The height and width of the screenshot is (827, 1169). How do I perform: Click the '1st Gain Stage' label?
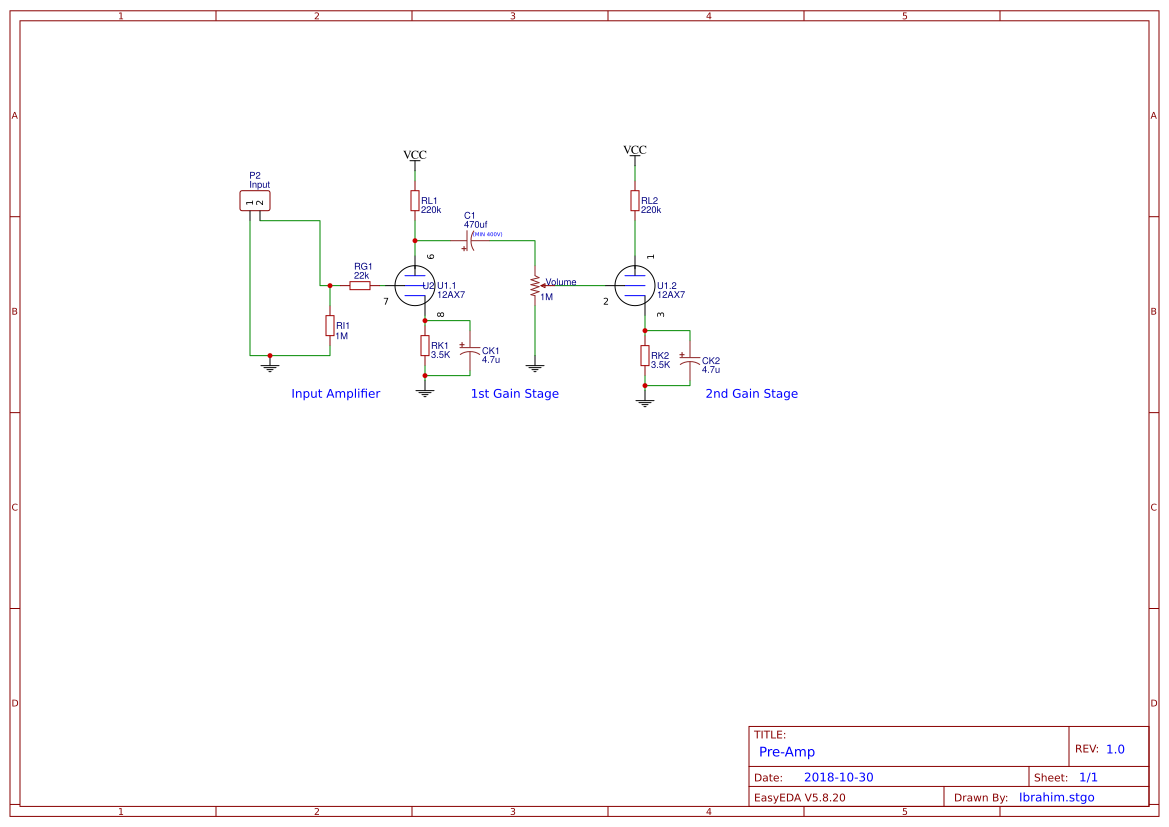pos(514,393)
